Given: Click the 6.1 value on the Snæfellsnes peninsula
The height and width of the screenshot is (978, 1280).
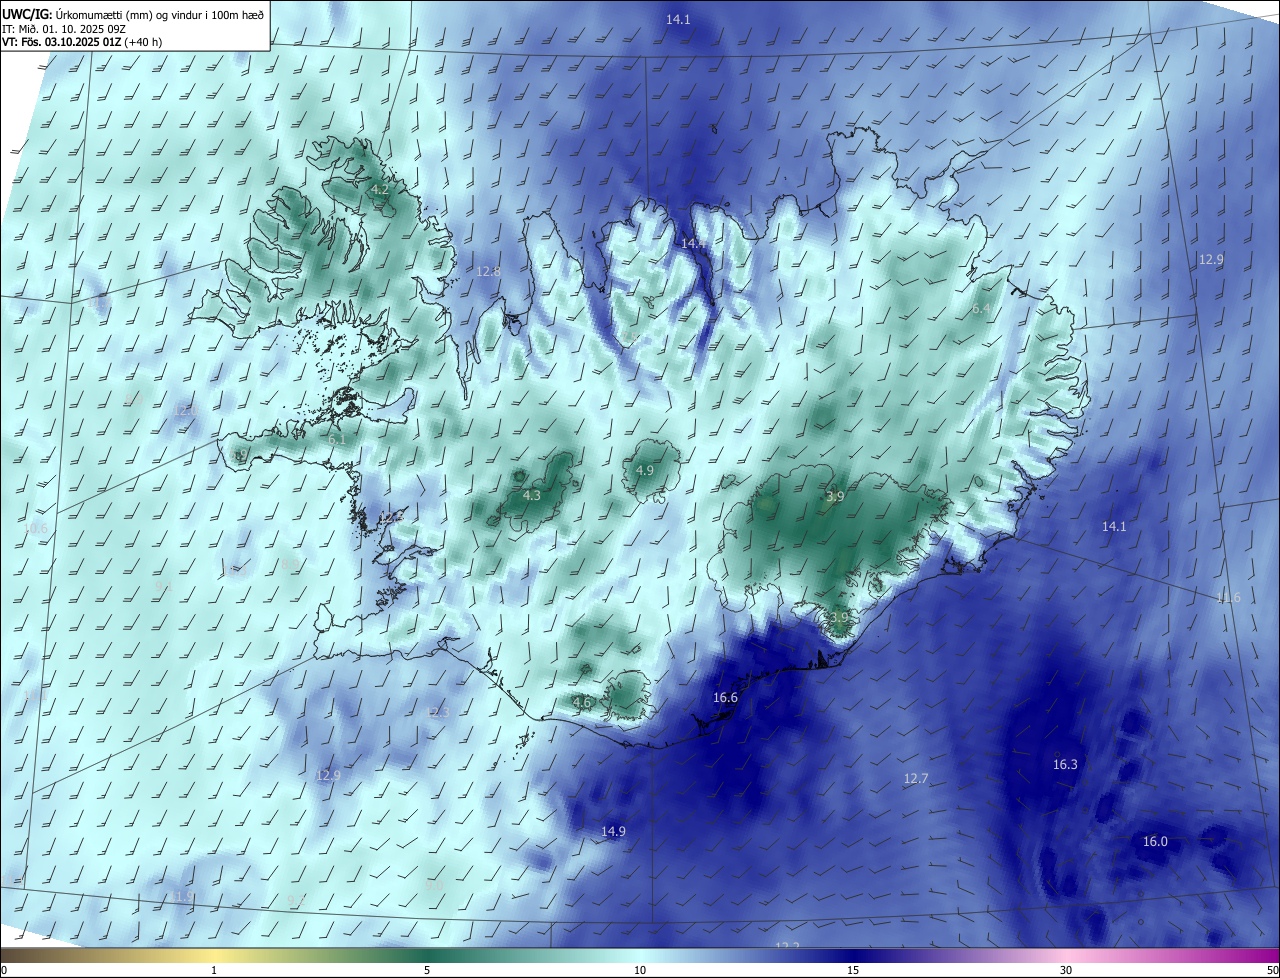Looking at the screenshot, I should (337, 439).
